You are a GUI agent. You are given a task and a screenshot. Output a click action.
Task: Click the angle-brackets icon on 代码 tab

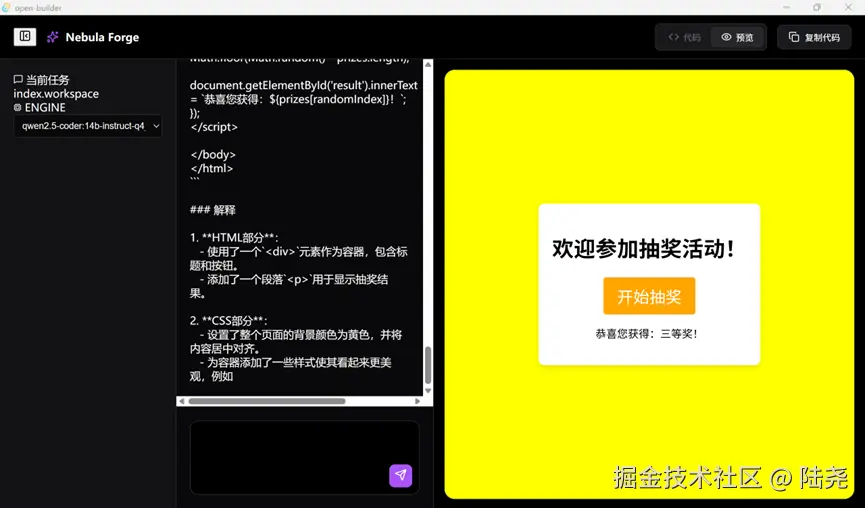coord(674,37)
